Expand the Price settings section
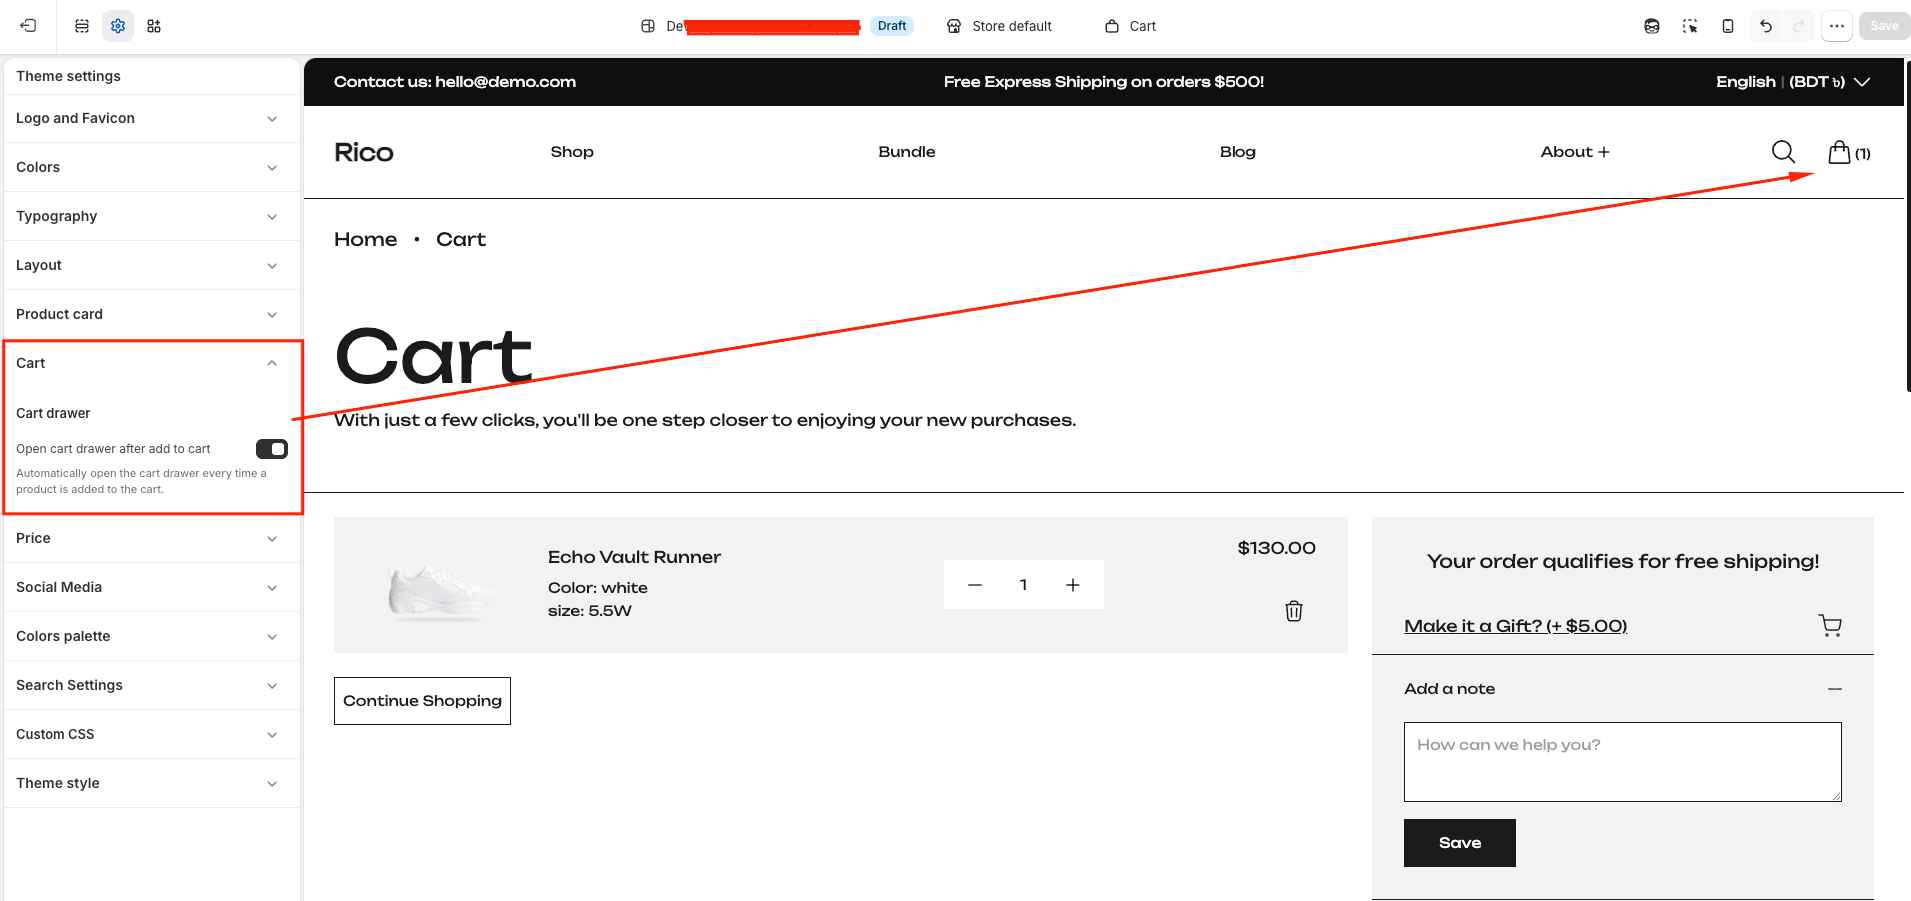1911x901 pixels. pyautogui.click(x=152, y=538)
